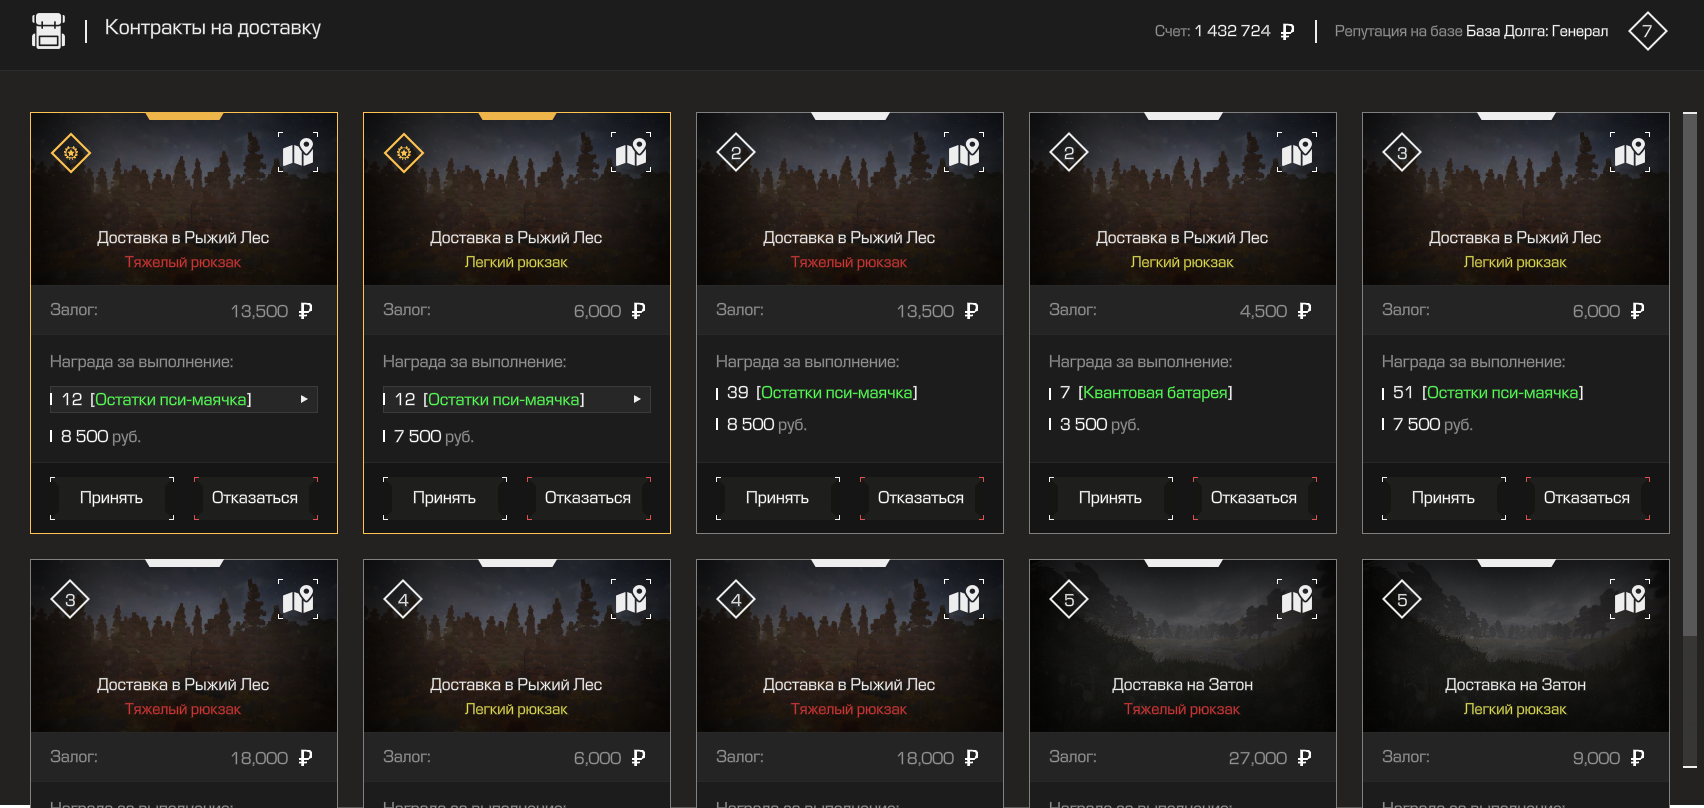
Task: Click level 3 badge on Легкий рюкзак contract
Action: click(x=1402, y=153)
